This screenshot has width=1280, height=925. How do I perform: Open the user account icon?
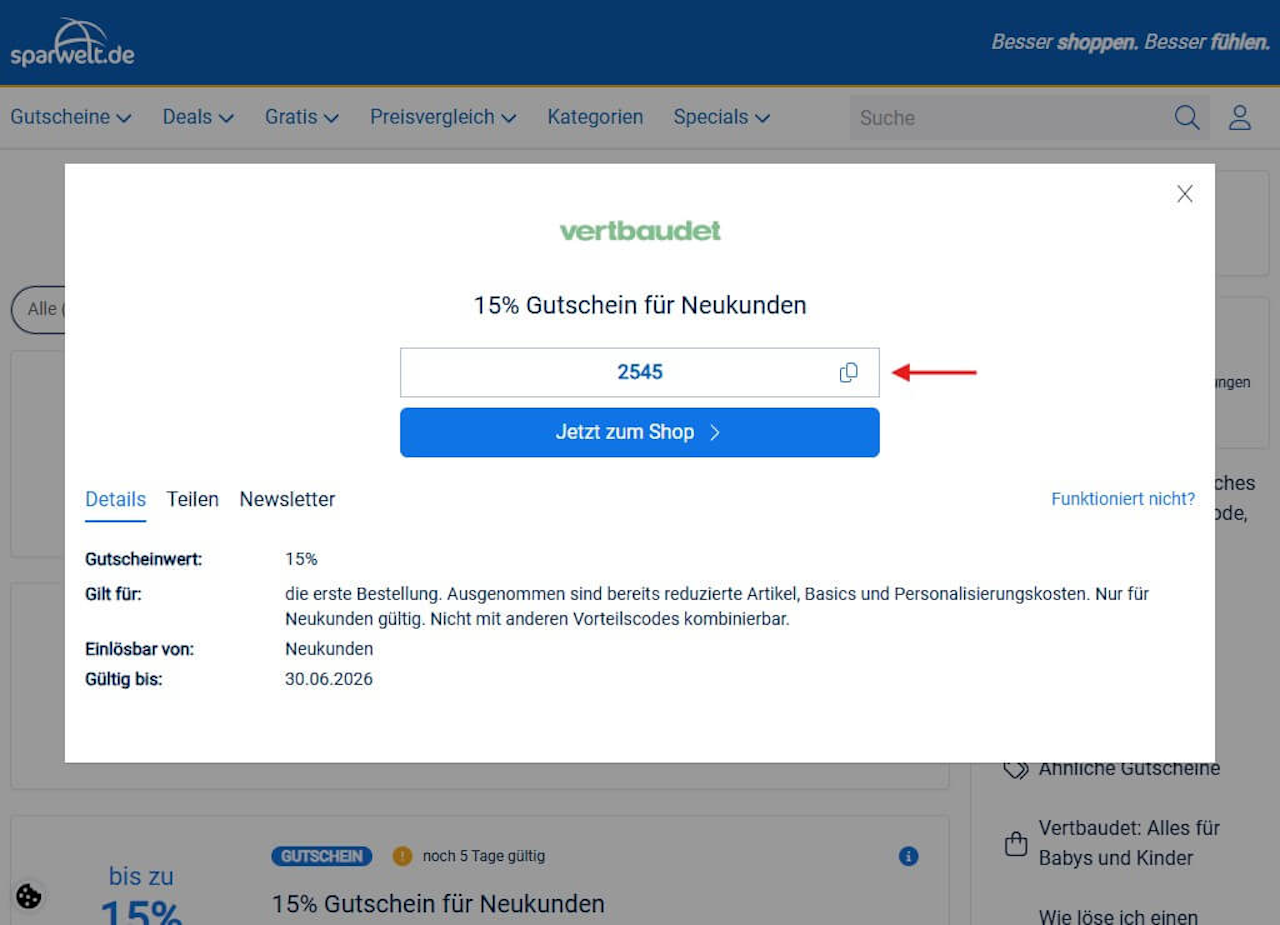click(1240, 117)
